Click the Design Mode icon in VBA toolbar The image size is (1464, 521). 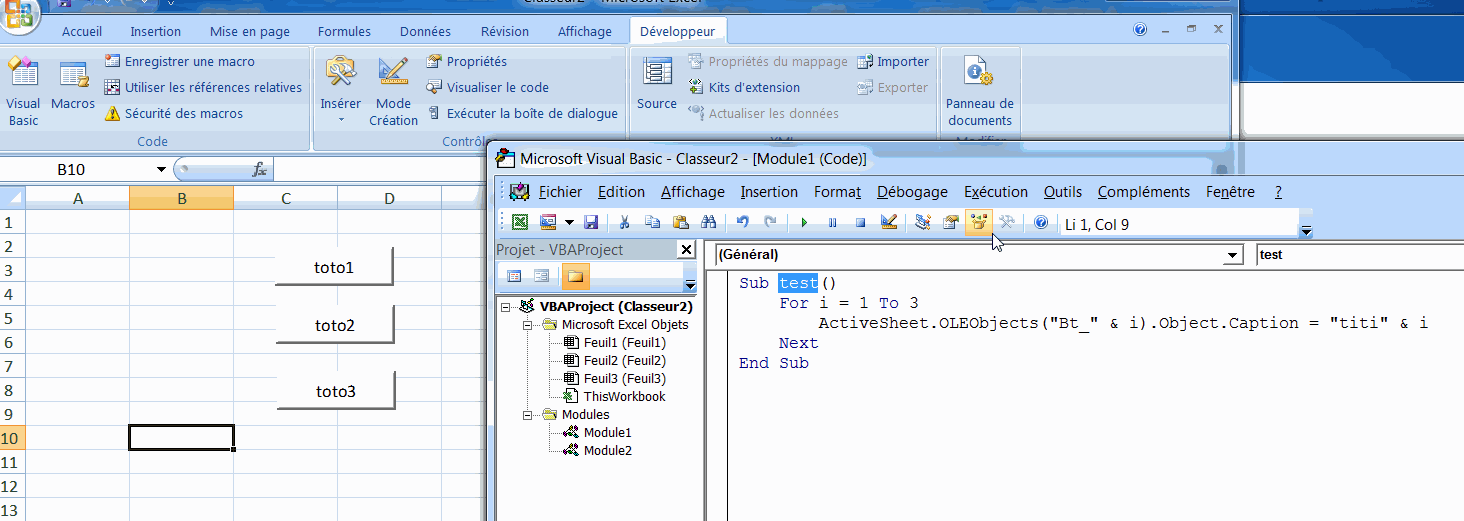click(x=888, y=222)
